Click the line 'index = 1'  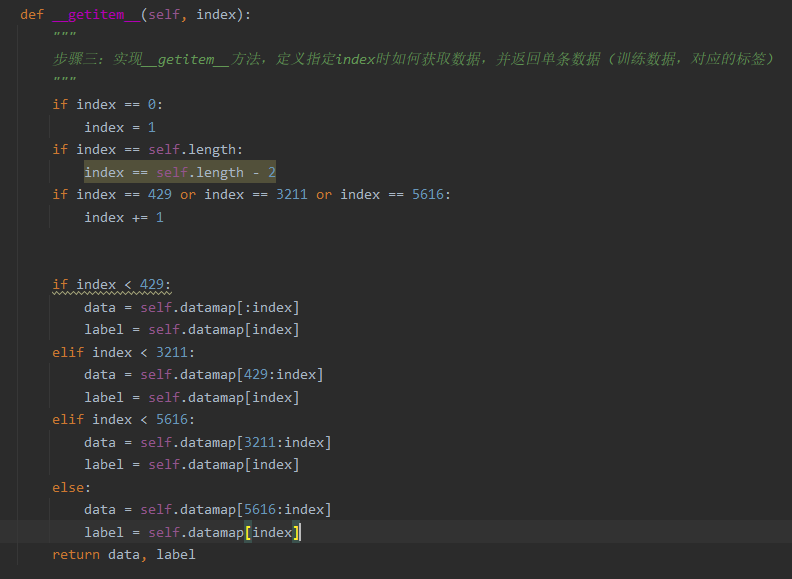[x=120, y=127]
